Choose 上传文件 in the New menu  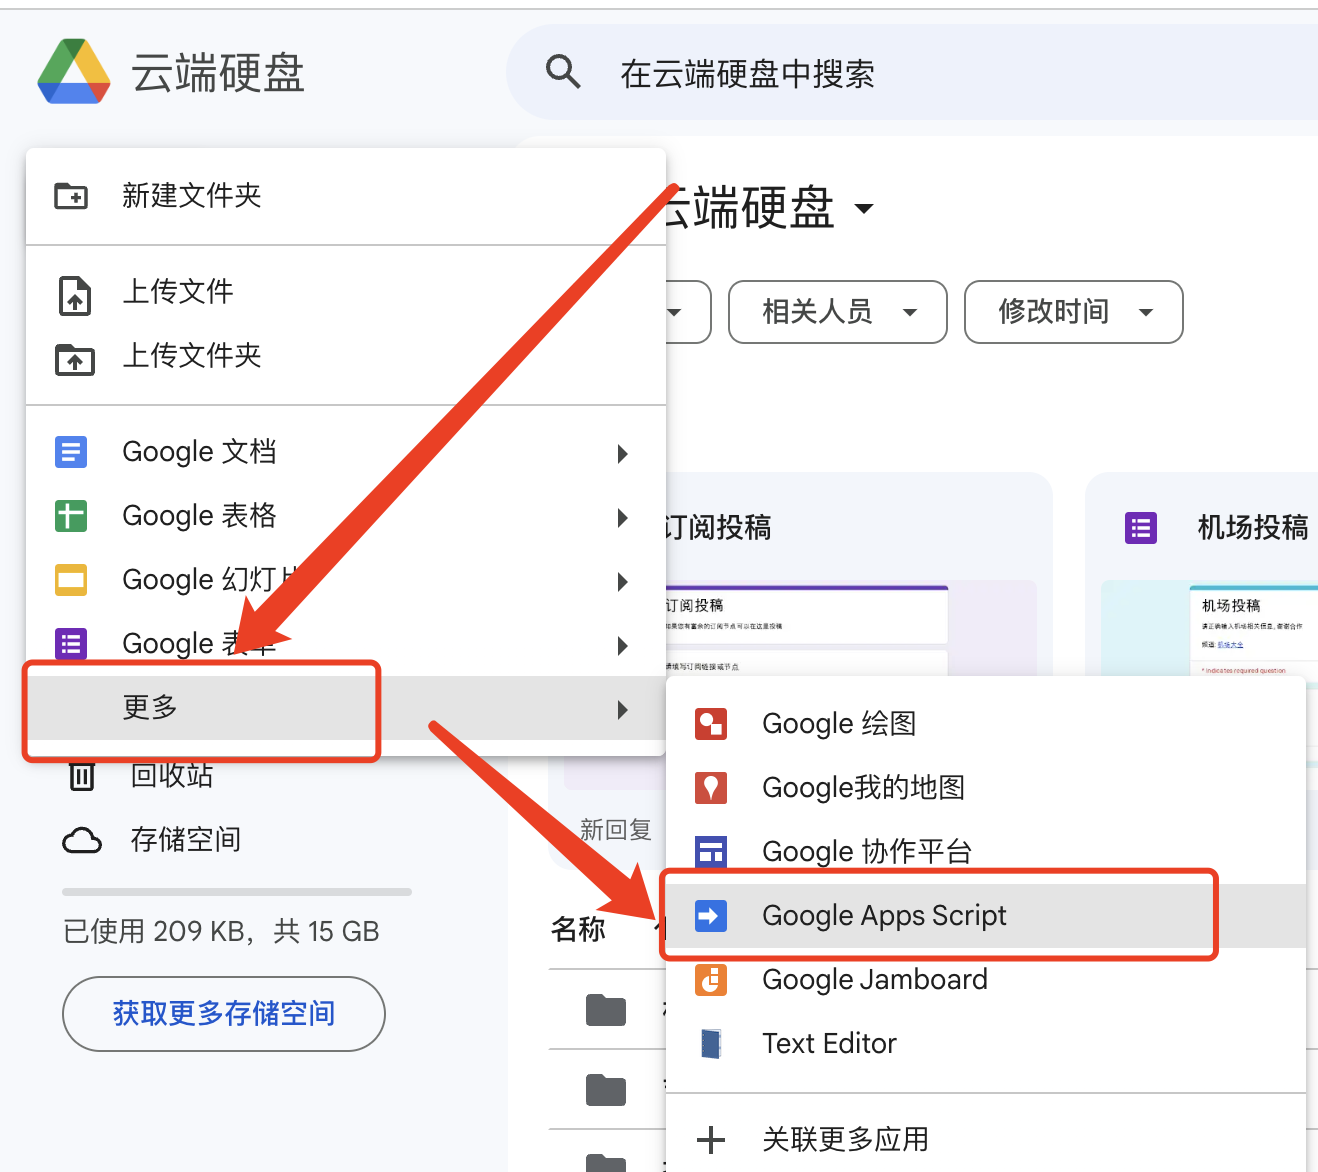[177, 292]
